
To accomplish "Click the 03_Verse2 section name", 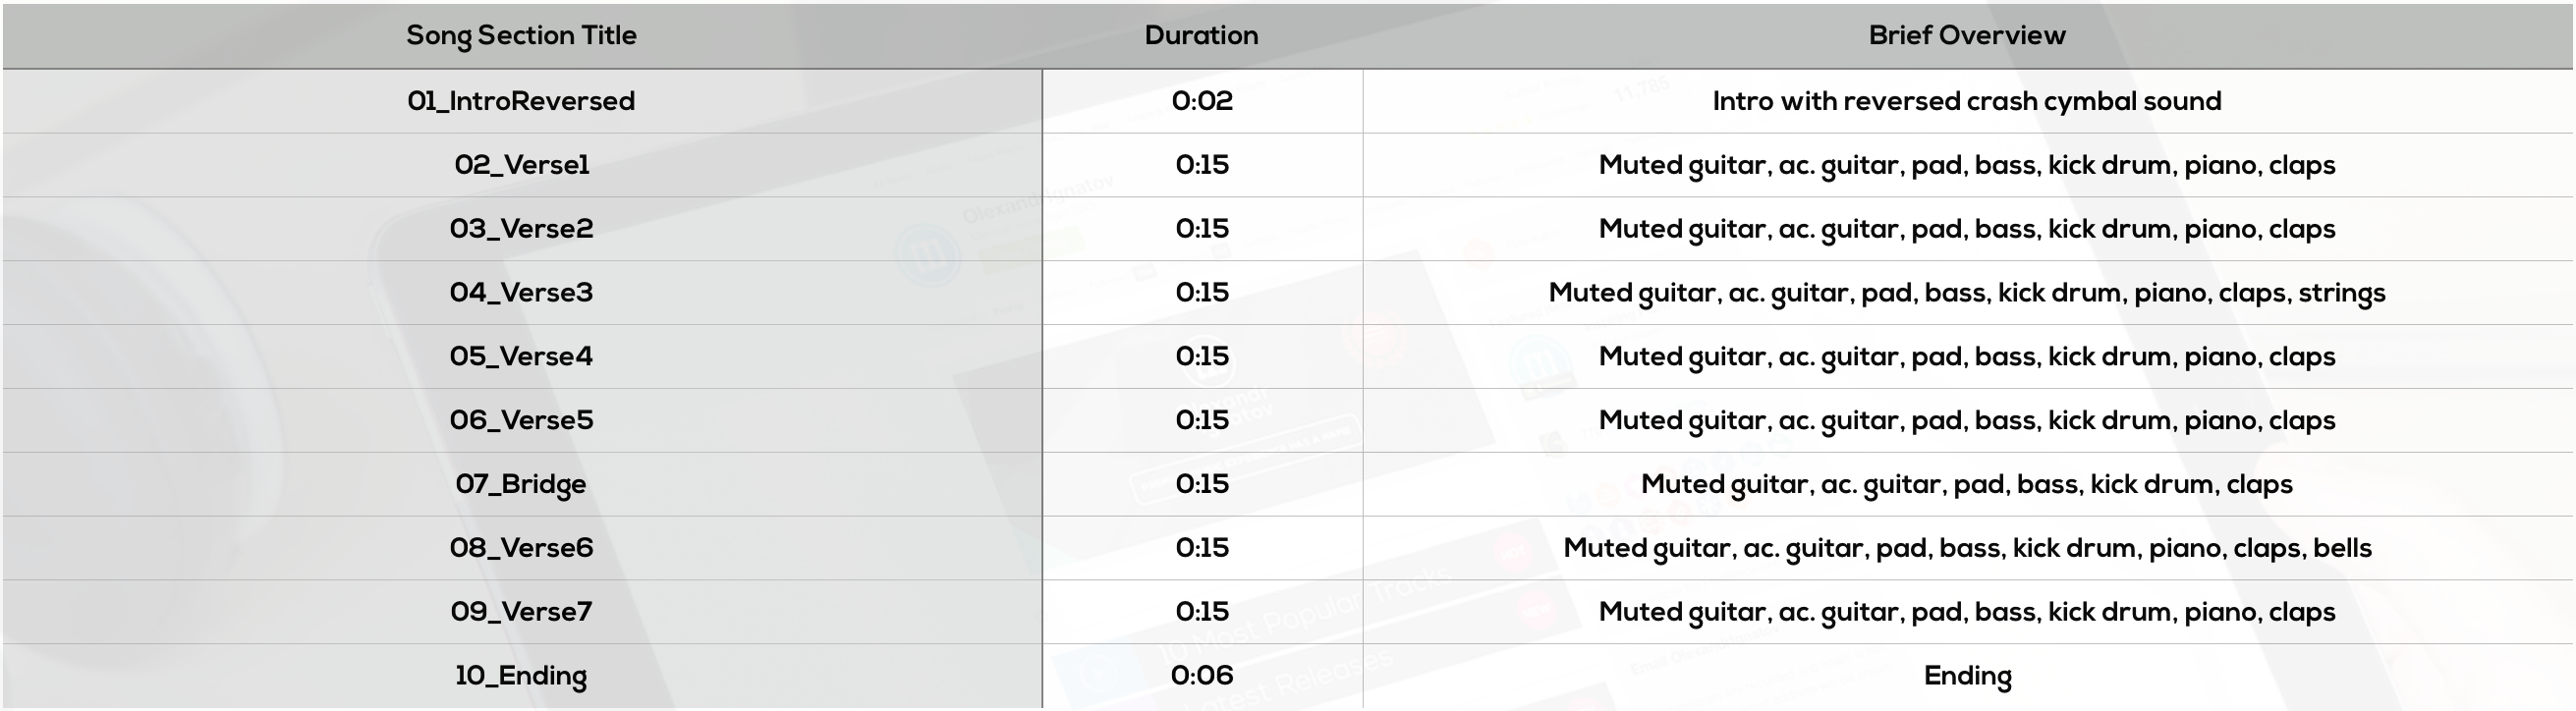I will (x=521, y=229).
